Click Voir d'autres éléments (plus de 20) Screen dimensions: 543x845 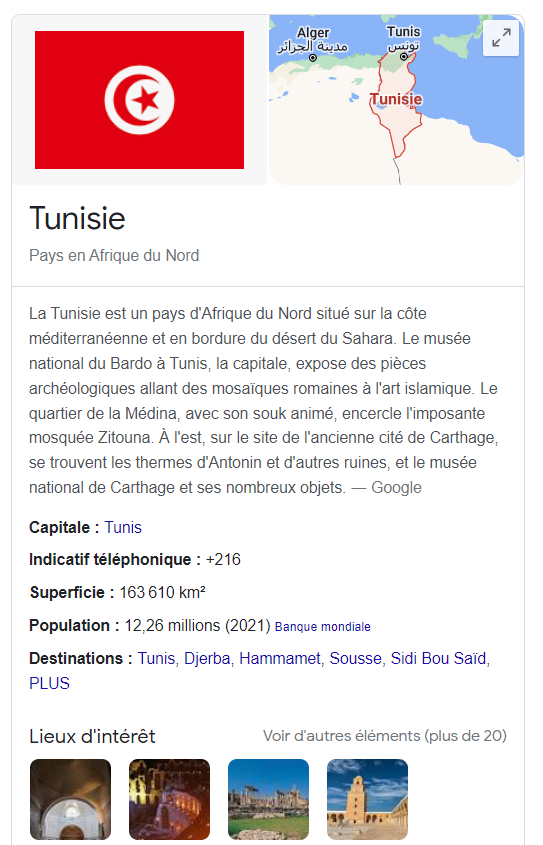point(385,736)
